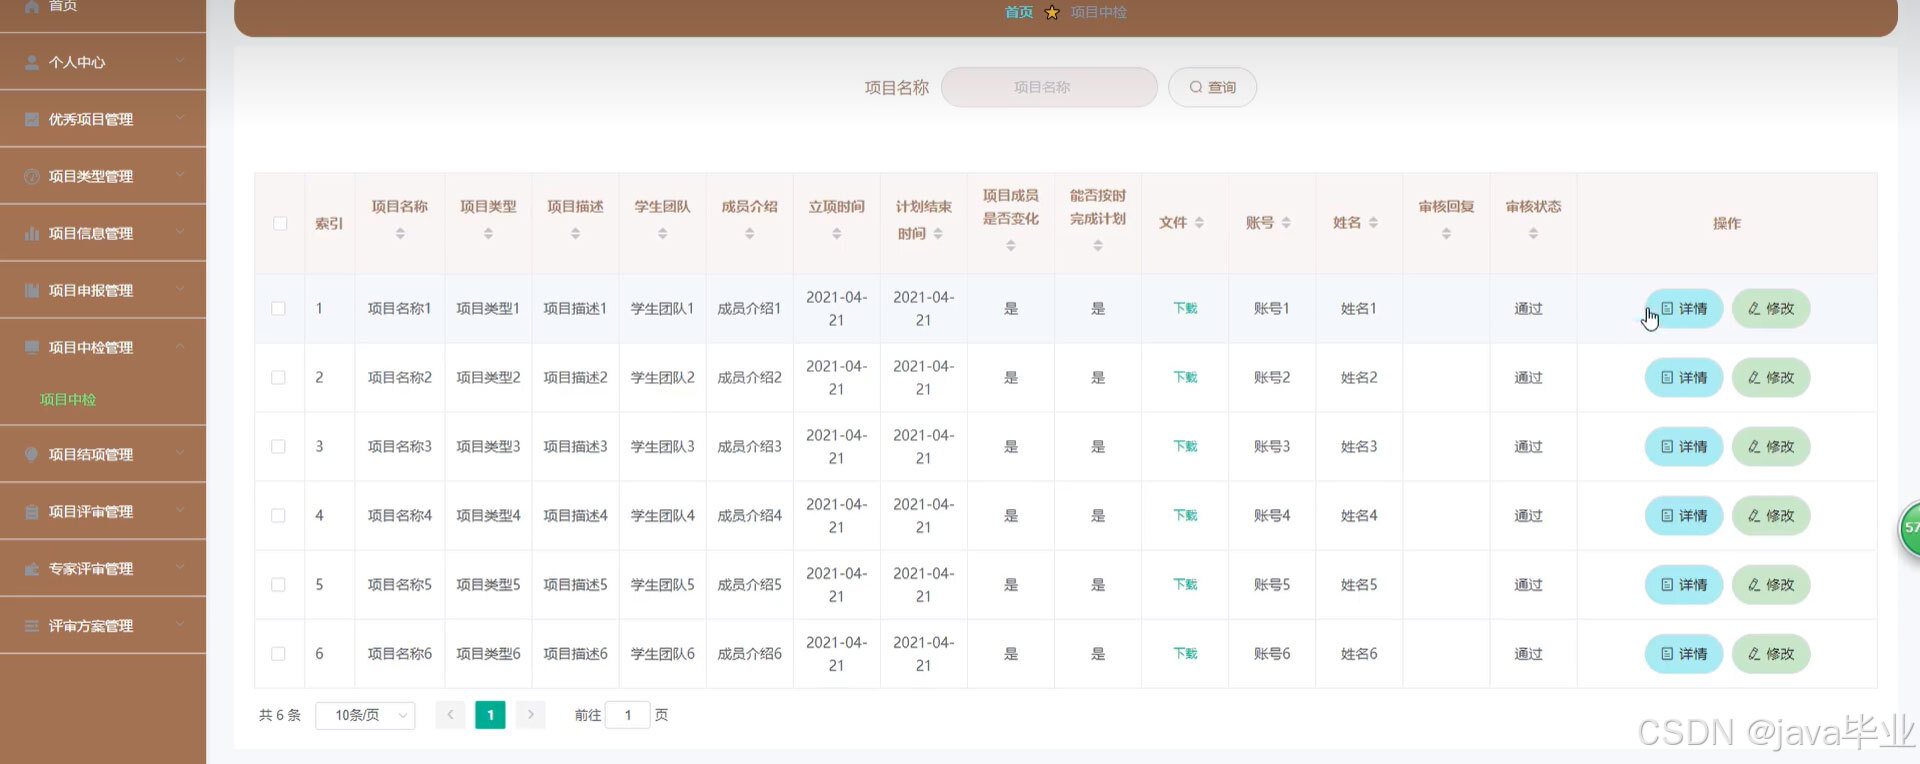1920x764 pixels.
Task: Expand the 个人中心 menu chevron
Action: tap(180, 61)
